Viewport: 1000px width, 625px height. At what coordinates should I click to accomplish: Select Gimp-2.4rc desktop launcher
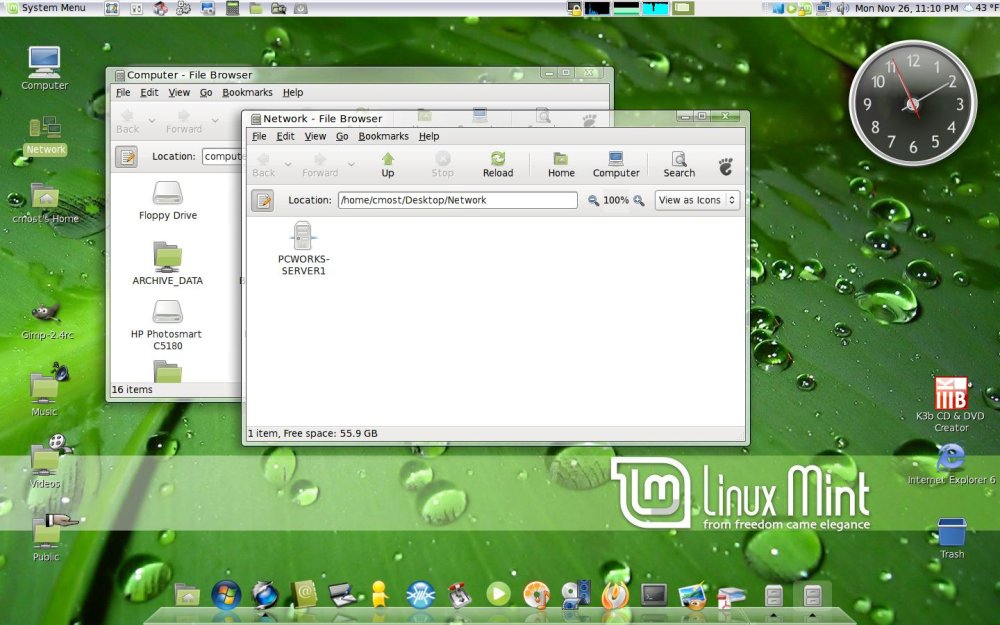(47, 321)
